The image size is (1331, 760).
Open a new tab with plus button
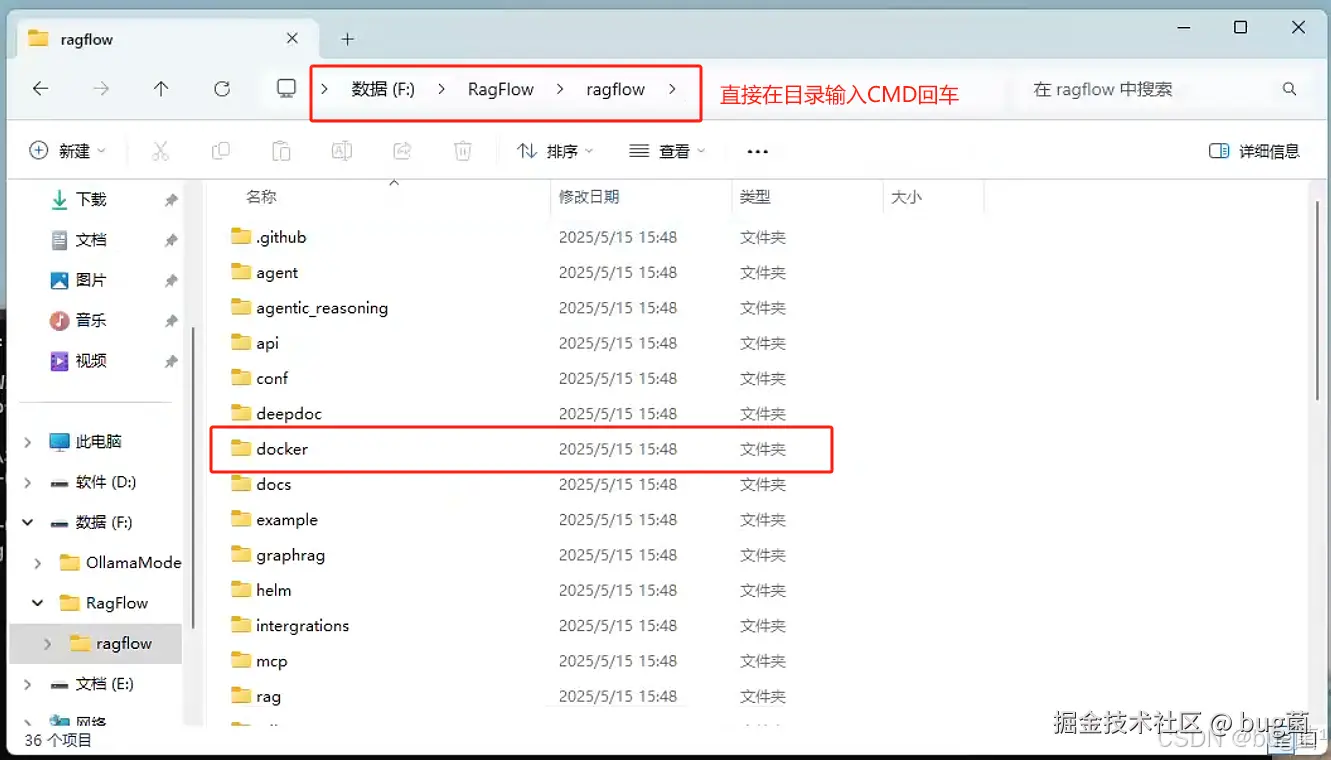click(347, 39)
